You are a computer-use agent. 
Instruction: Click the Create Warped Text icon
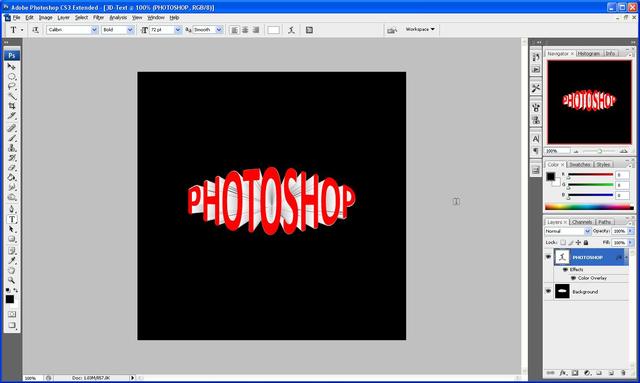291,30
